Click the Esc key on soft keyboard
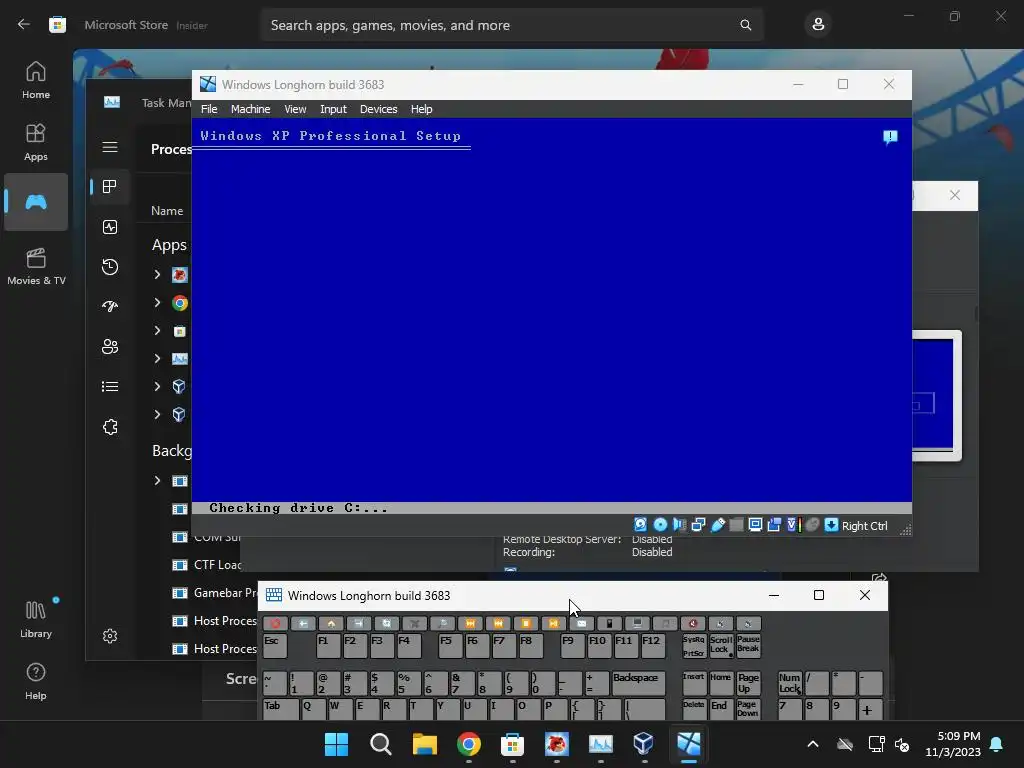The image size is (1024, 768). [x=274, y=646]
